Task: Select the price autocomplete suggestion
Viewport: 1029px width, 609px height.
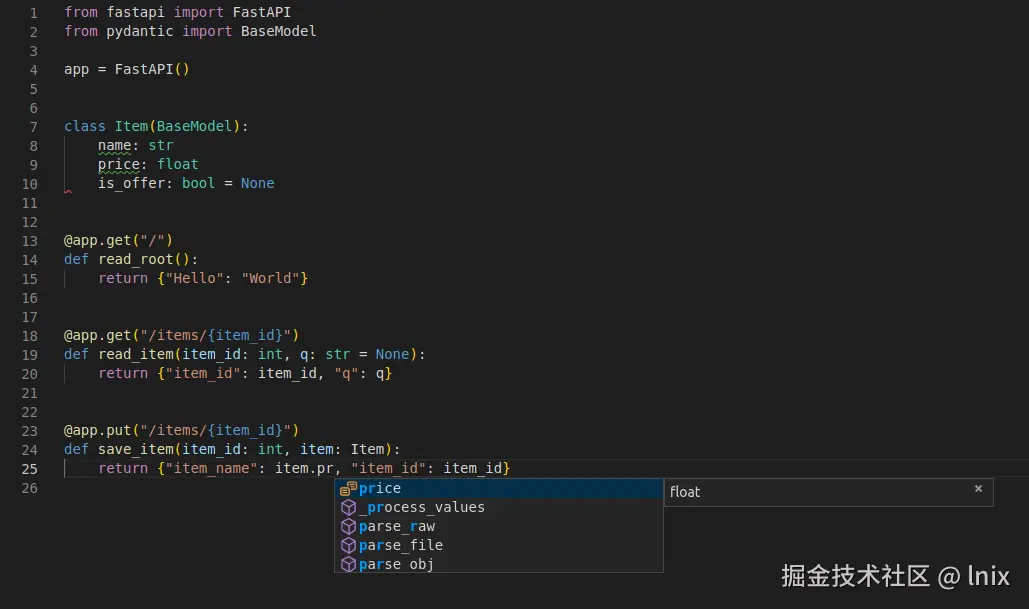Action: 382,488
